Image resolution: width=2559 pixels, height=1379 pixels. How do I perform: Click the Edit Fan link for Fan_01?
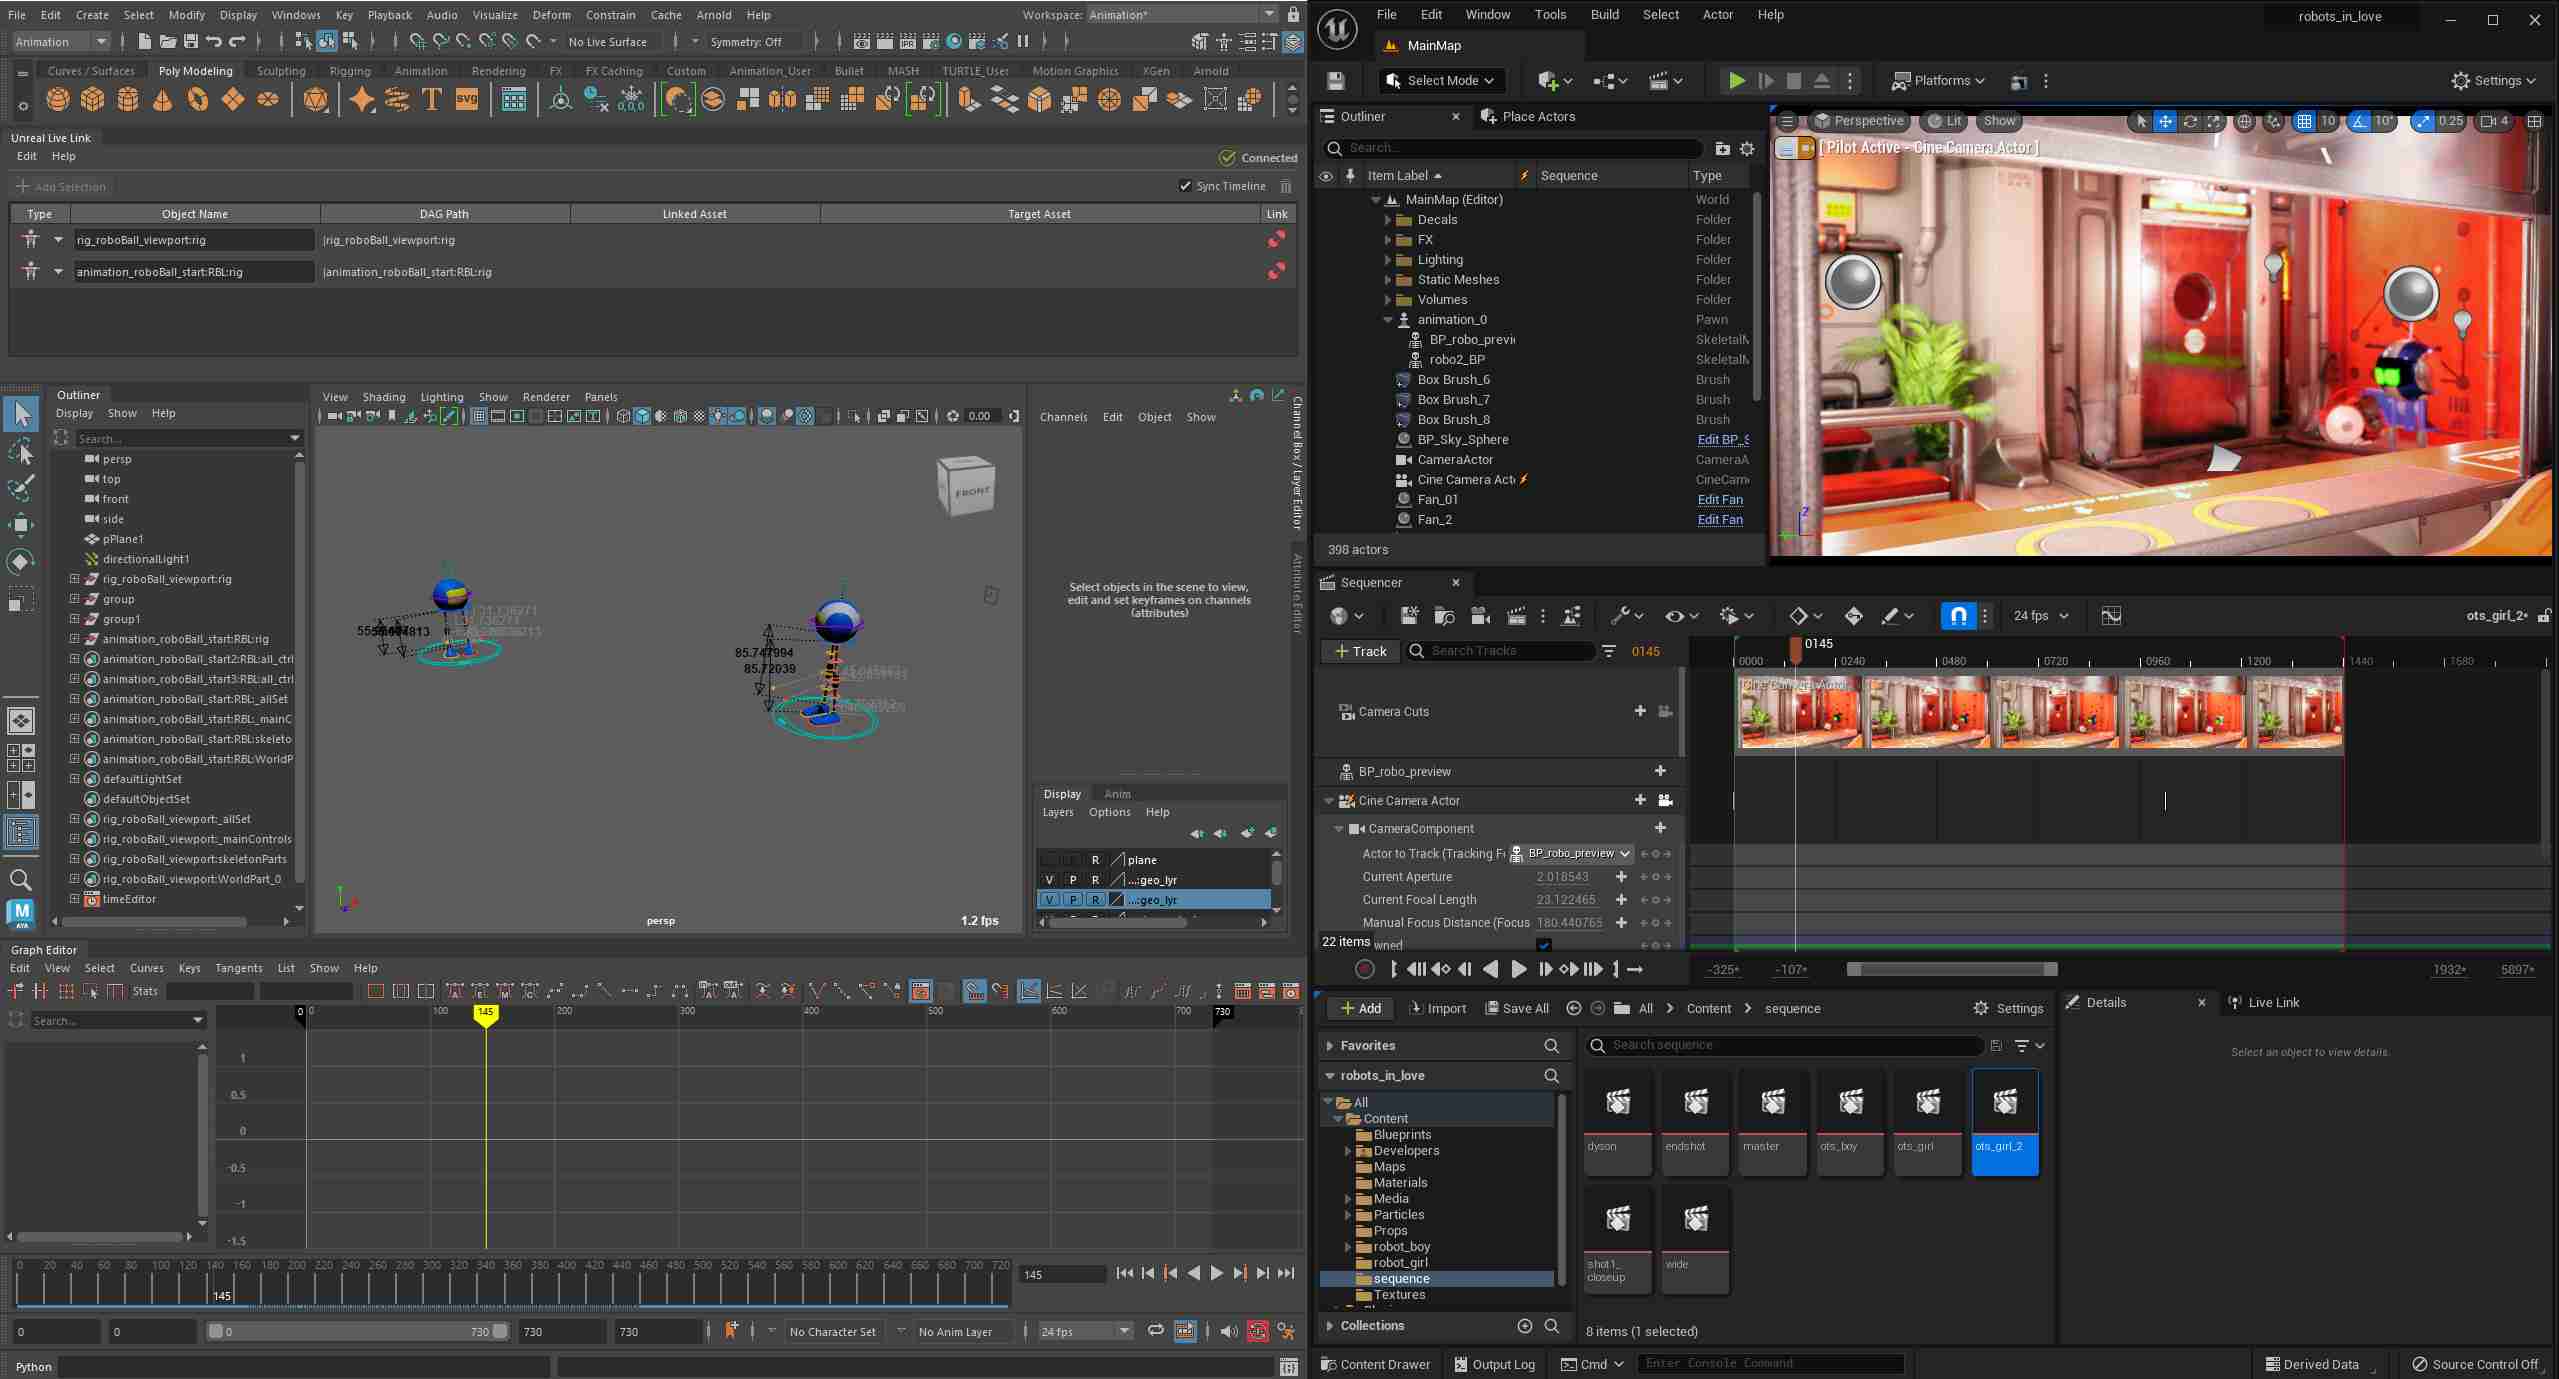[x=1719, y=499]
